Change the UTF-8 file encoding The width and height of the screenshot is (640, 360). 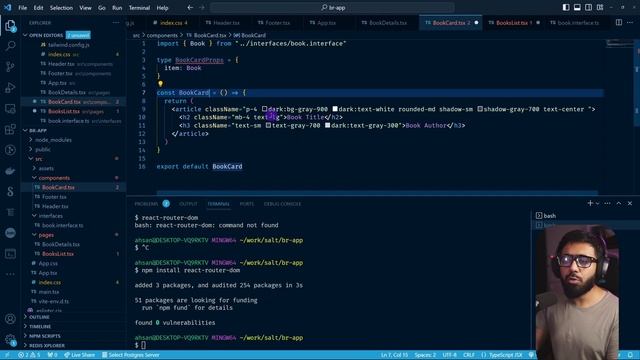point(449,355)
